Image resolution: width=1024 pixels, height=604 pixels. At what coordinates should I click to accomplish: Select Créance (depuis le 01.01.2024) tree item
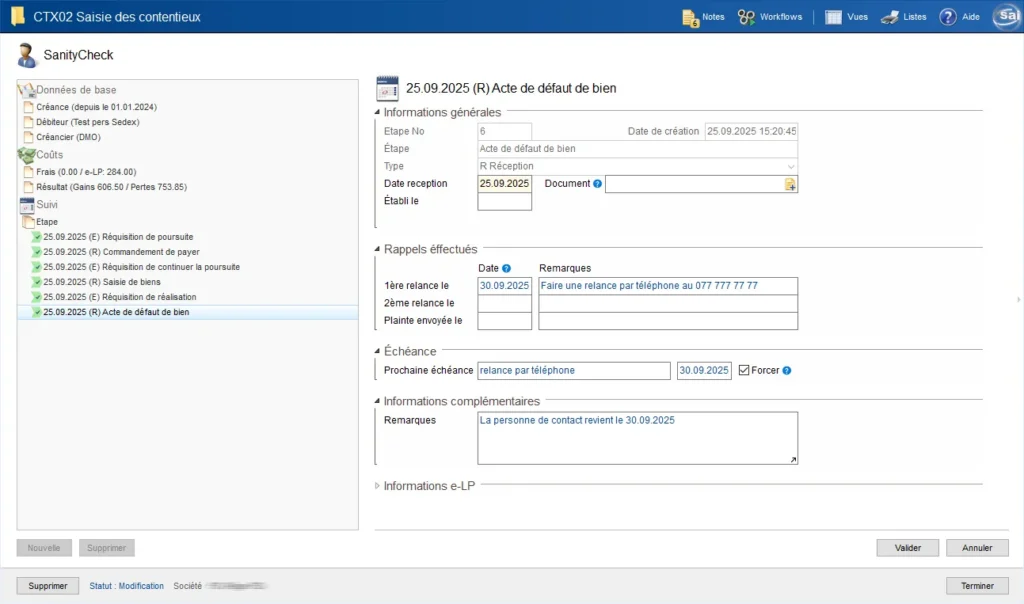(x=97, y=107)
